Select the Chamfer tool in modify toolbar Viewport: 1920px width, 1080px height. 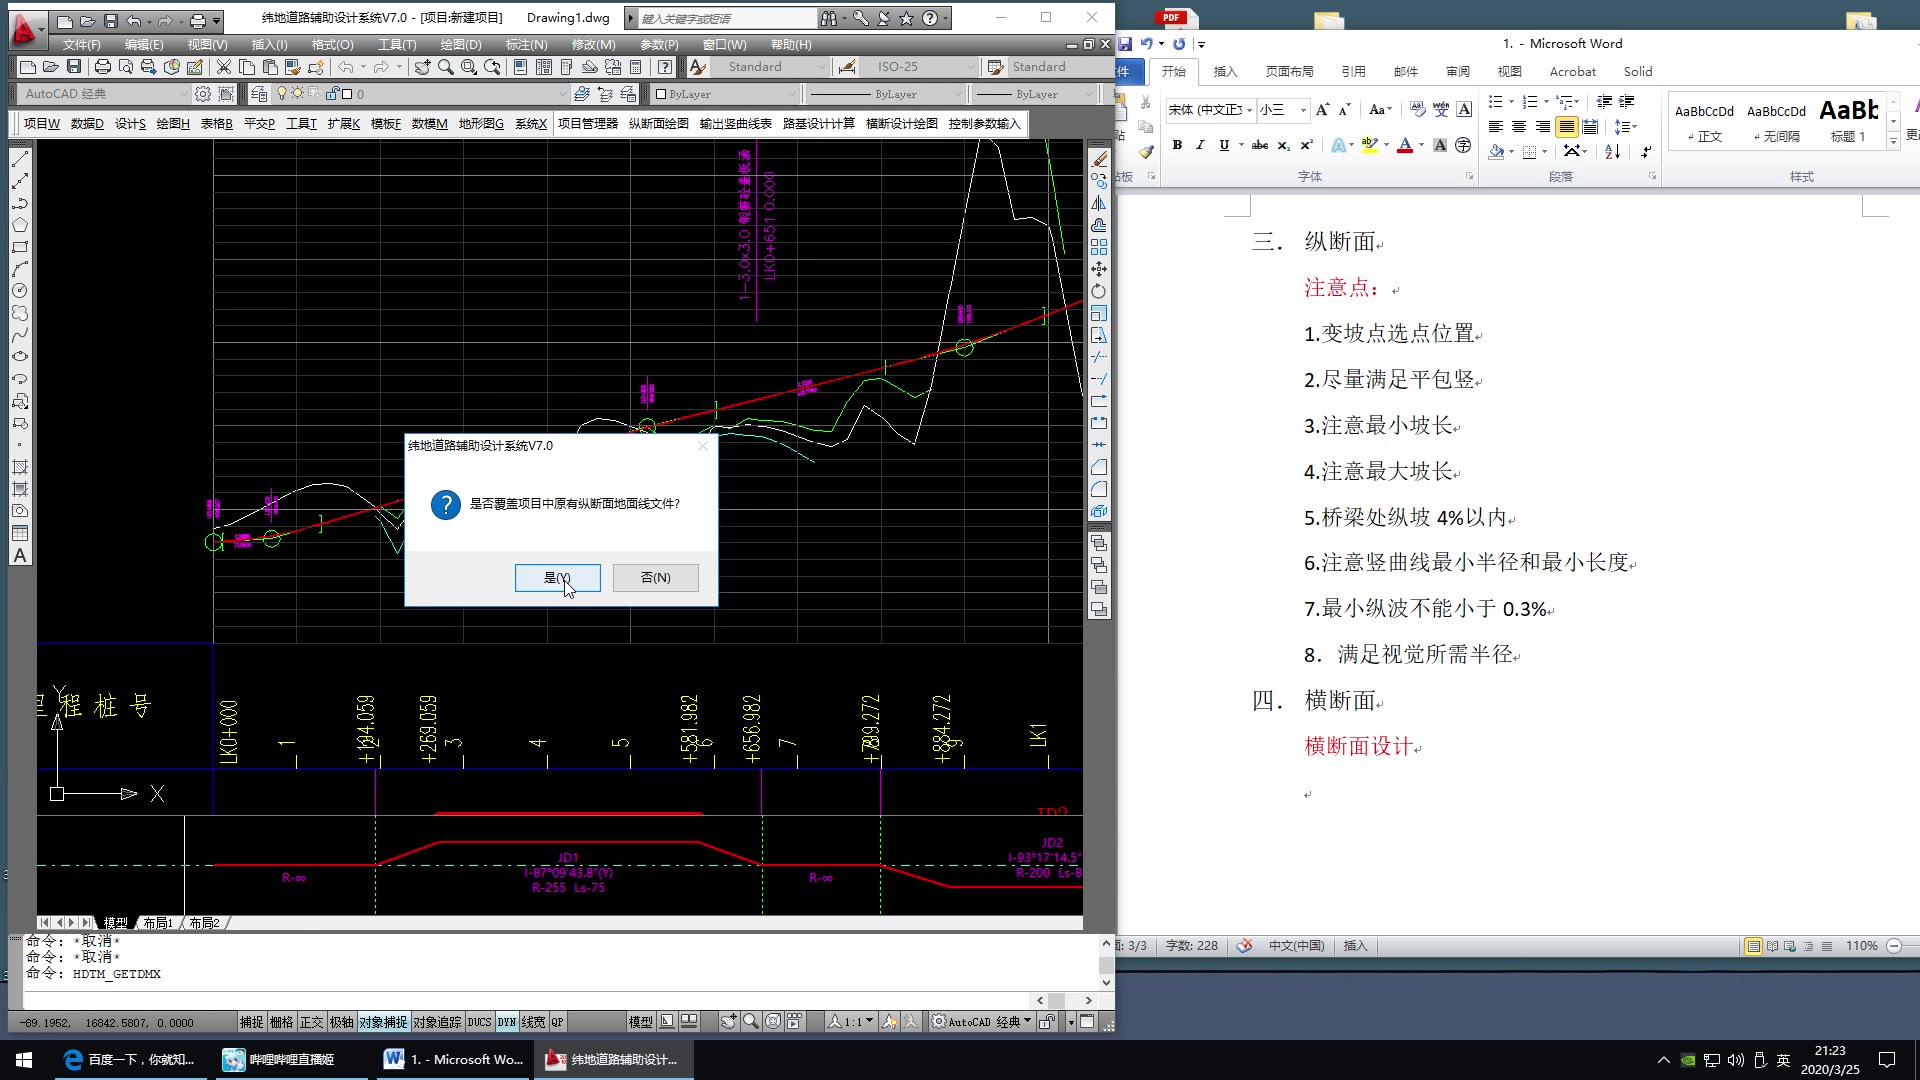(x=1099, y=467)
